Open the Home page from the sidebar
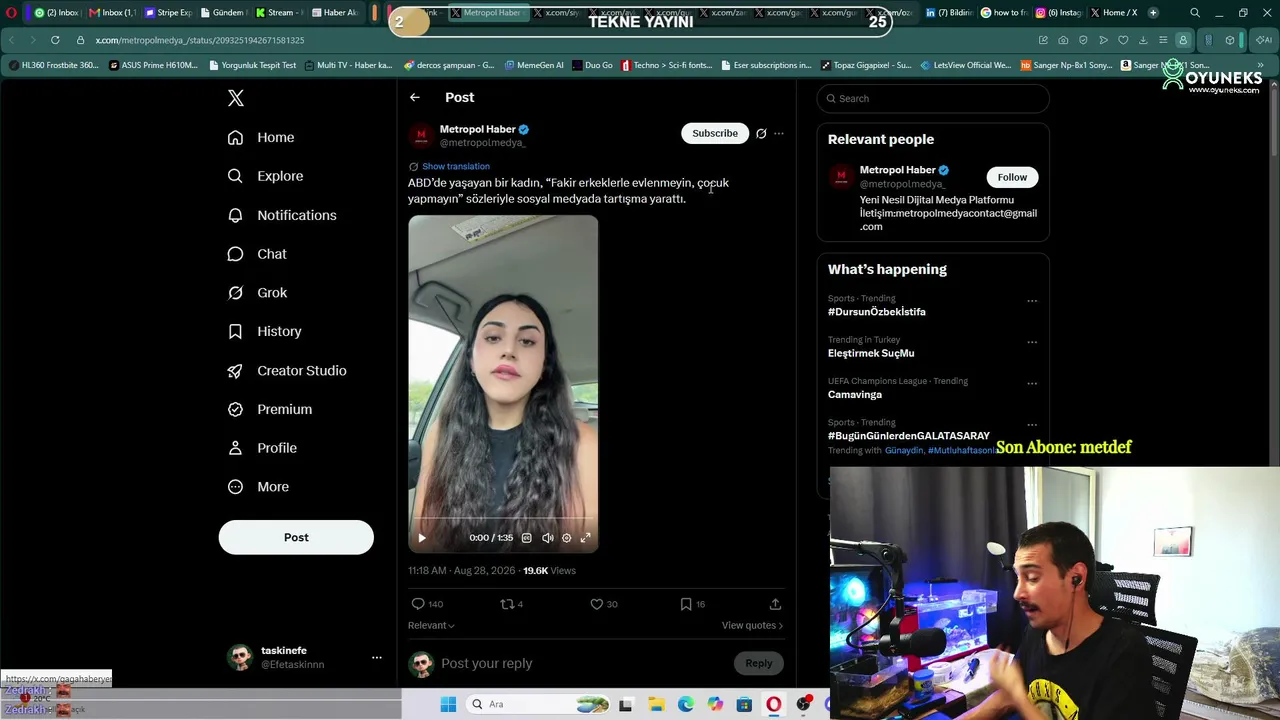 [261, 137]
